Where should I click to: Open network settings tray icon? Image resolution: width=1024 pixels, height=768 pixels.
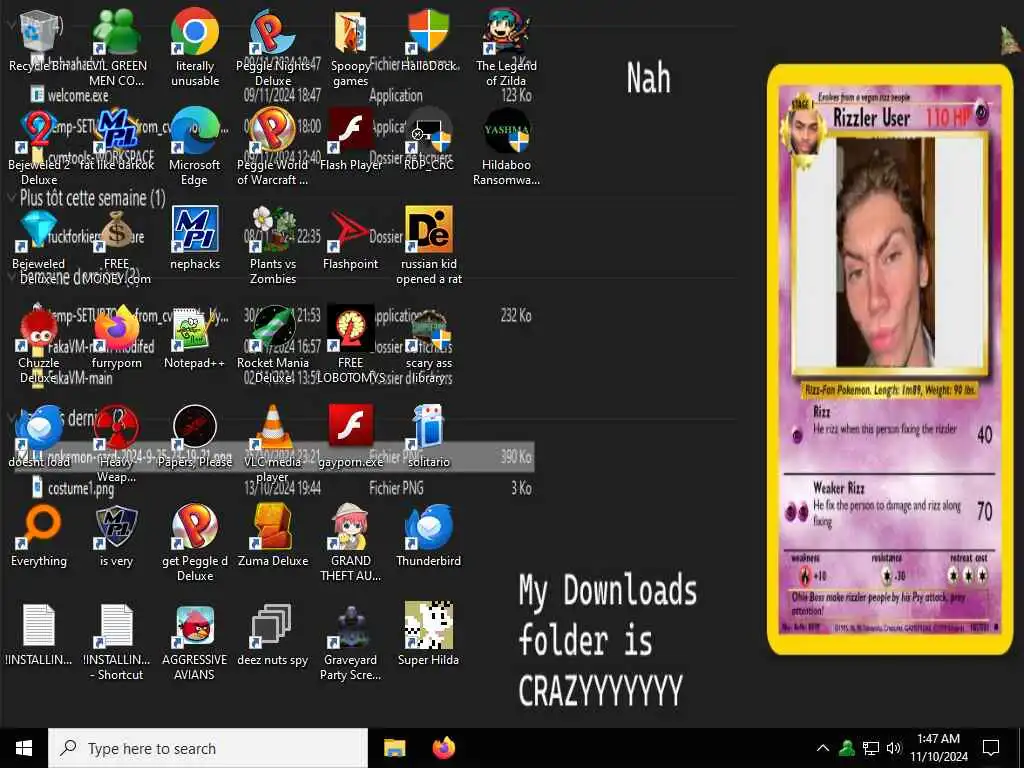tap(871, 748)
